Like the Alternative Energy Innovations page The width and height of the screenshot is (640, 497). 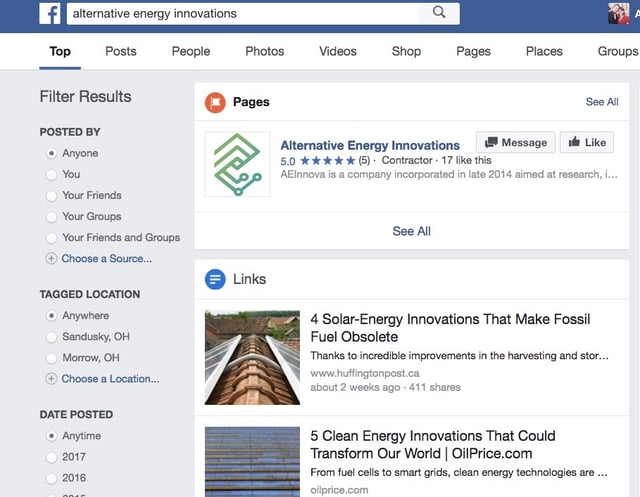[x=587, y=143]
